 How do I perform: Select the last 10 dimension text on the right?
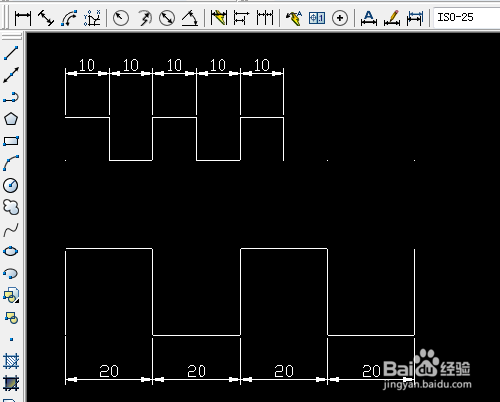pos(262,65)
